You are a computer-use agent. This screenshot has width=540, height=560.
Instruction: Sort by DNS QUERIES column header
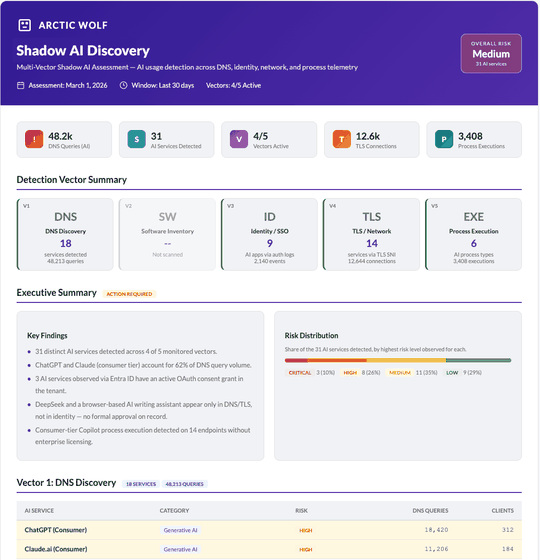[430, 511]
